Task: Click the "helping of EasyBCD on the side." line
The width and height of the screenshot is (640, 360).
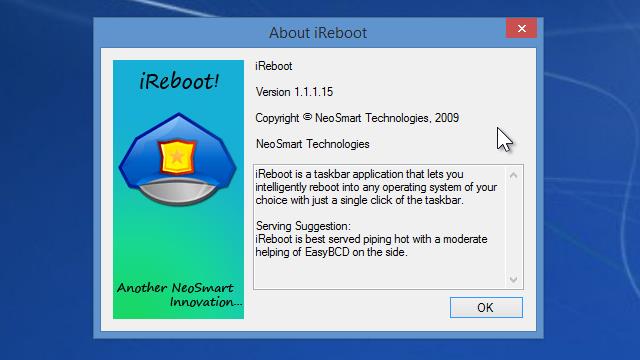Action: click(x=331, y=252)
